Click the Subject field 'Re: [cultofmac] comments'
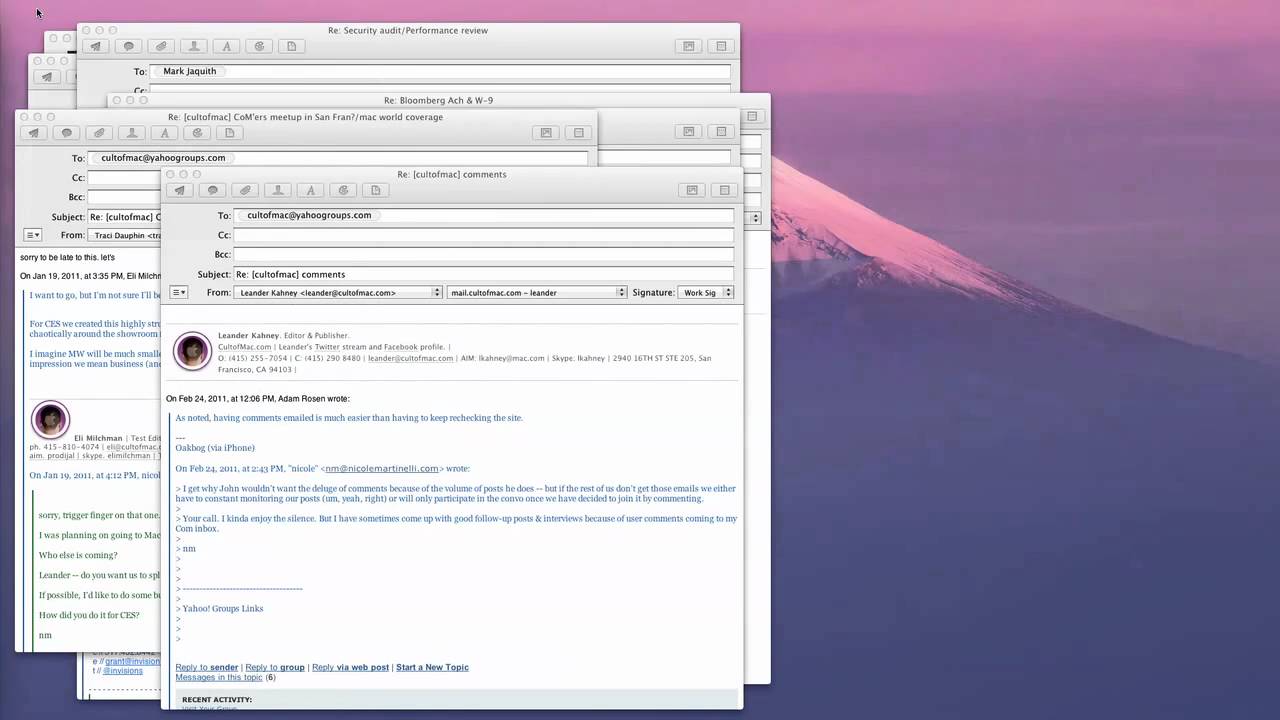The width and height of the screenshot is (1280, 720). coord(482,274)
